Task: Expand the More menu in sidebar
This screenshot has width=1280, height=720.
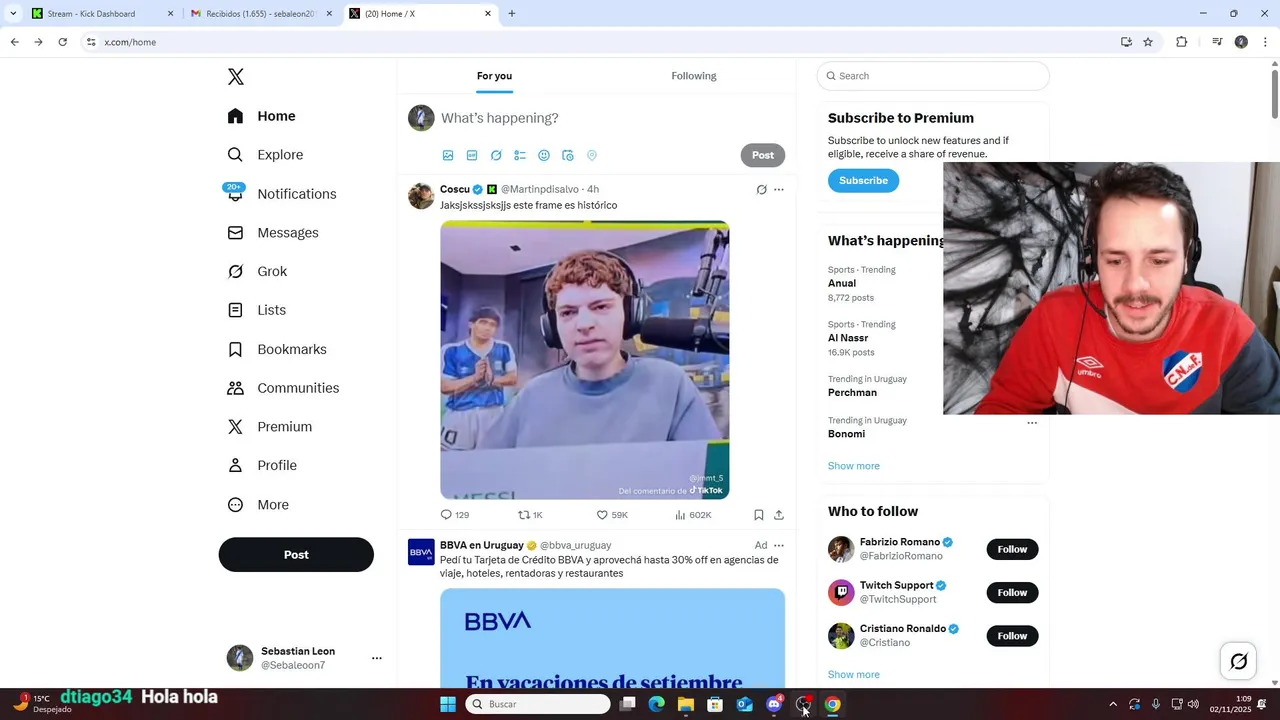Action: [x=258, y=505]
